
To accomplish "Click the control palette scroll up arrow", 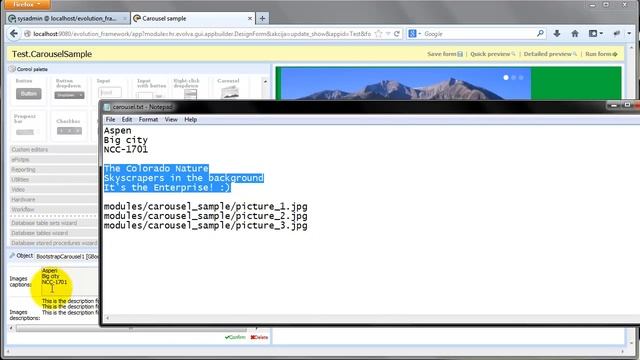I will pyautogui.click(x=265, y=82).
